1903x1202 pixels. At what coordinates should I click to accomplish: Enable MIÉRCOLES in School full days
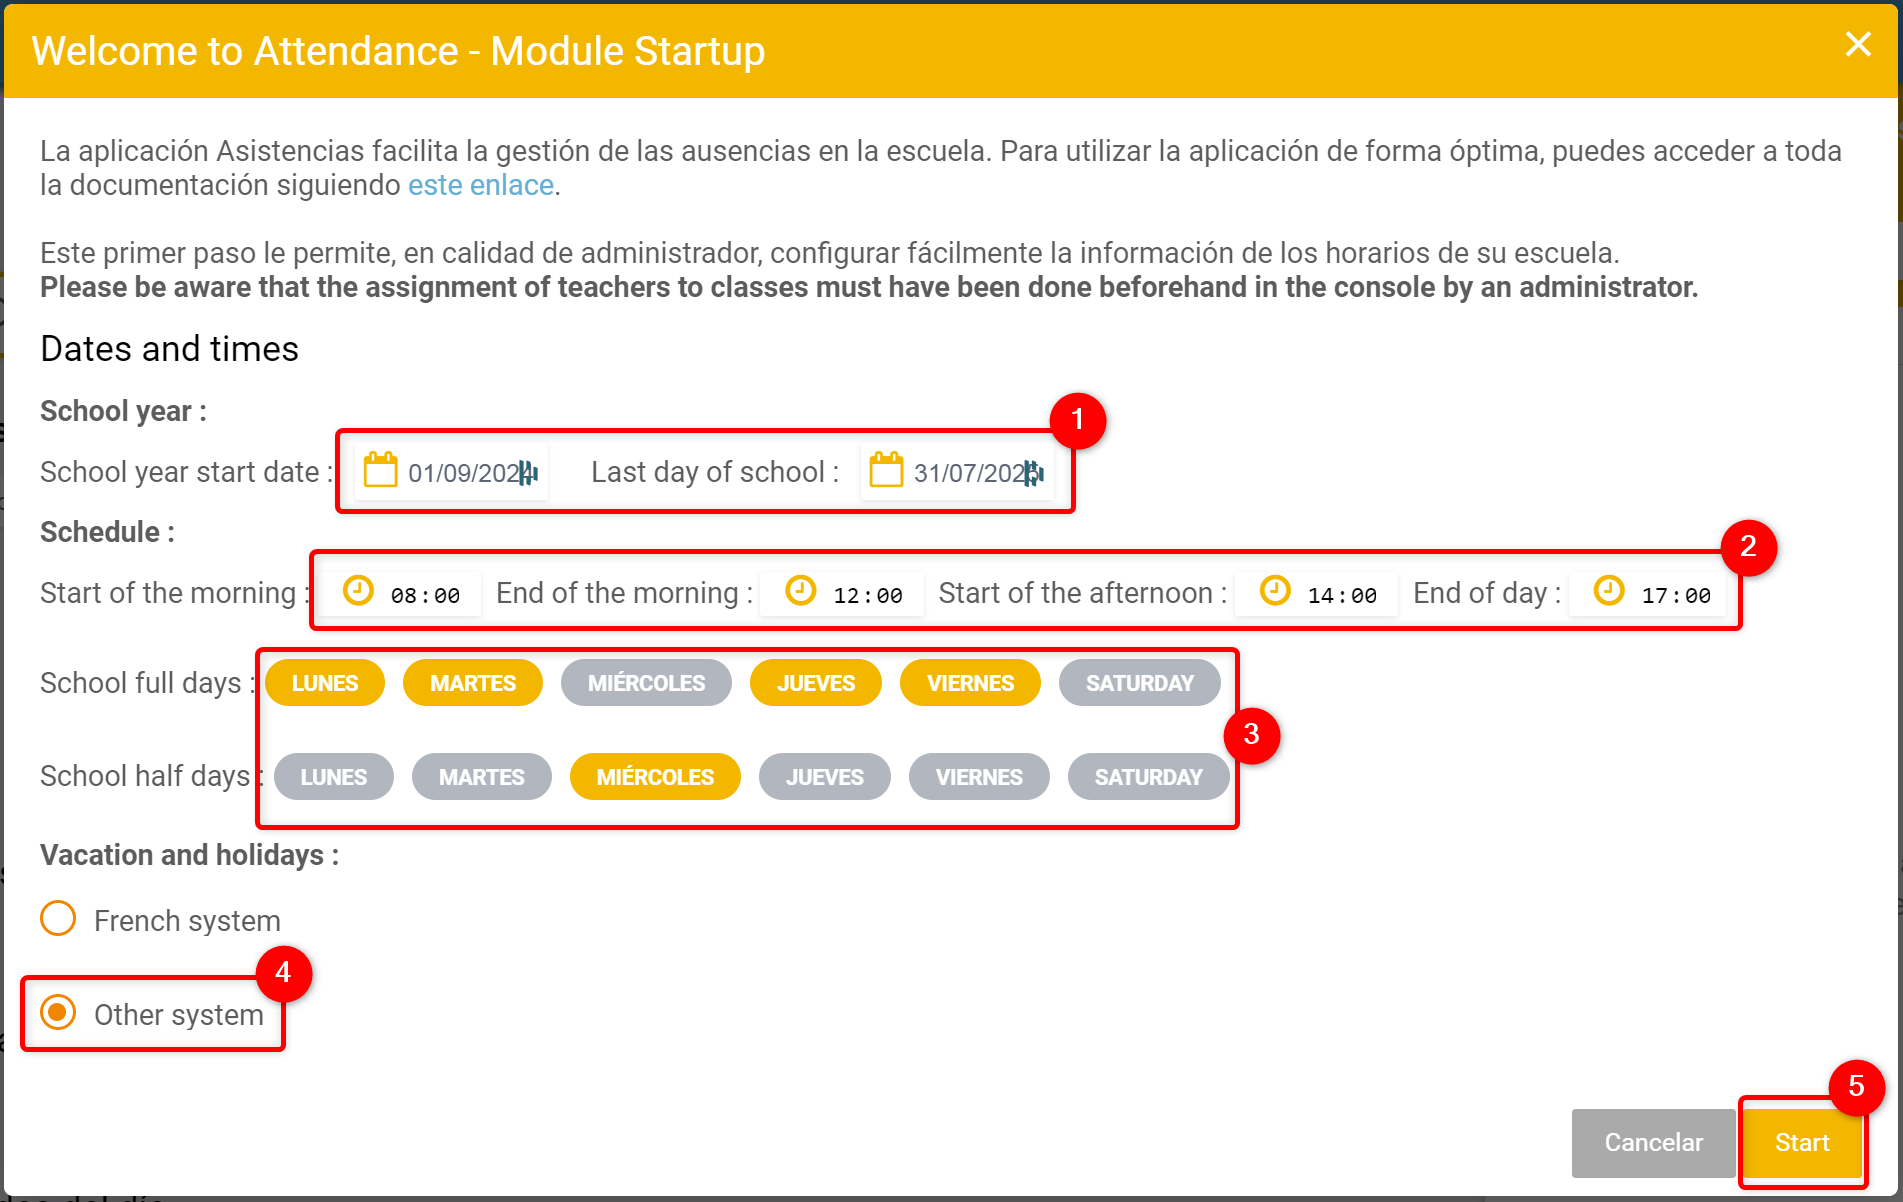click(x=646, y=683)
